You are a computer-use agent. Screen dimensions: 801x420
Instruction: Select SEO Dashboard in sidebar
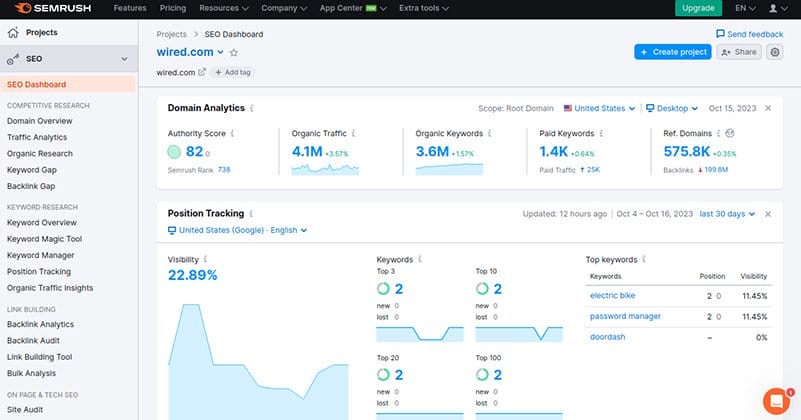68,84
